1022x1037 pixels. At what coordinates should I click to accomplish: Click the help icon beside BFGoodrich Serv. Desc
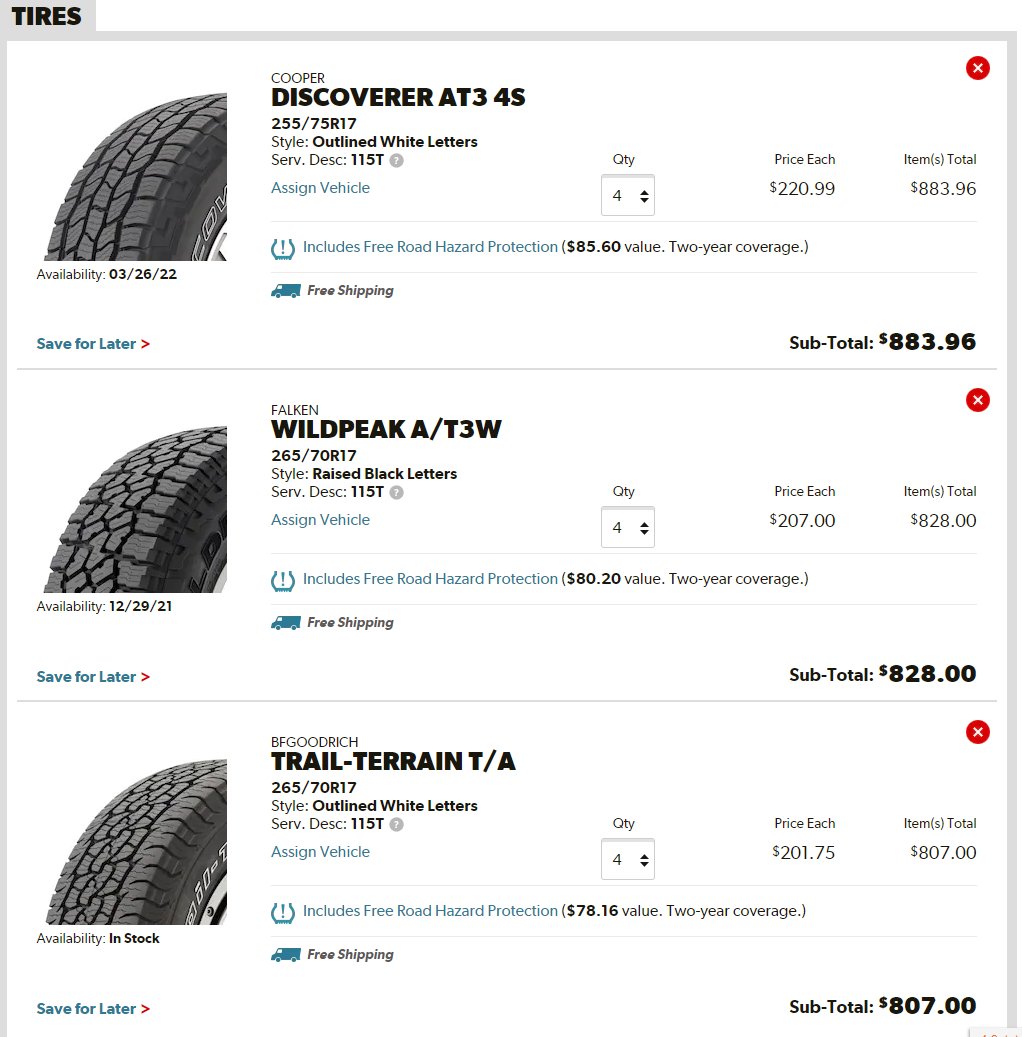396,825
